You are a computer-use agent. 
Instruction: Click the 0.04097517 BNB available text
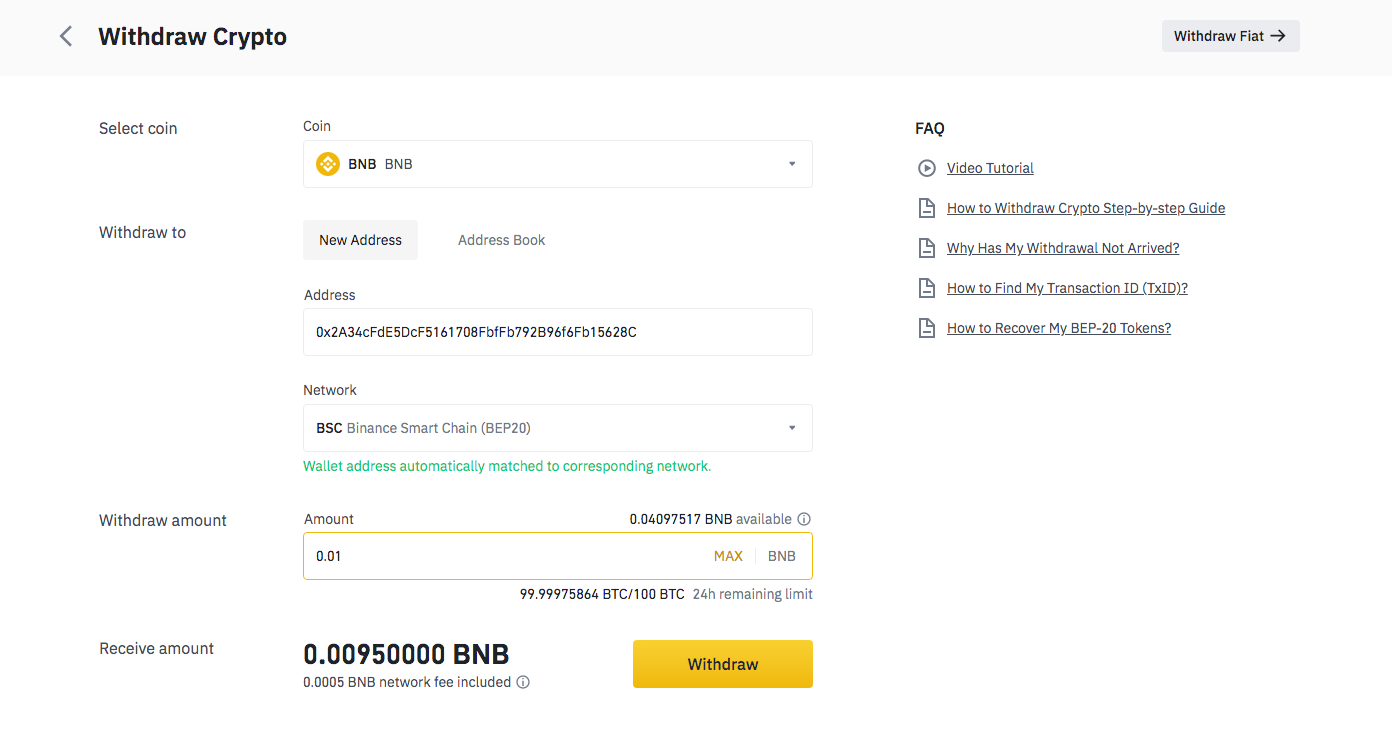click(x=711, y=519)
